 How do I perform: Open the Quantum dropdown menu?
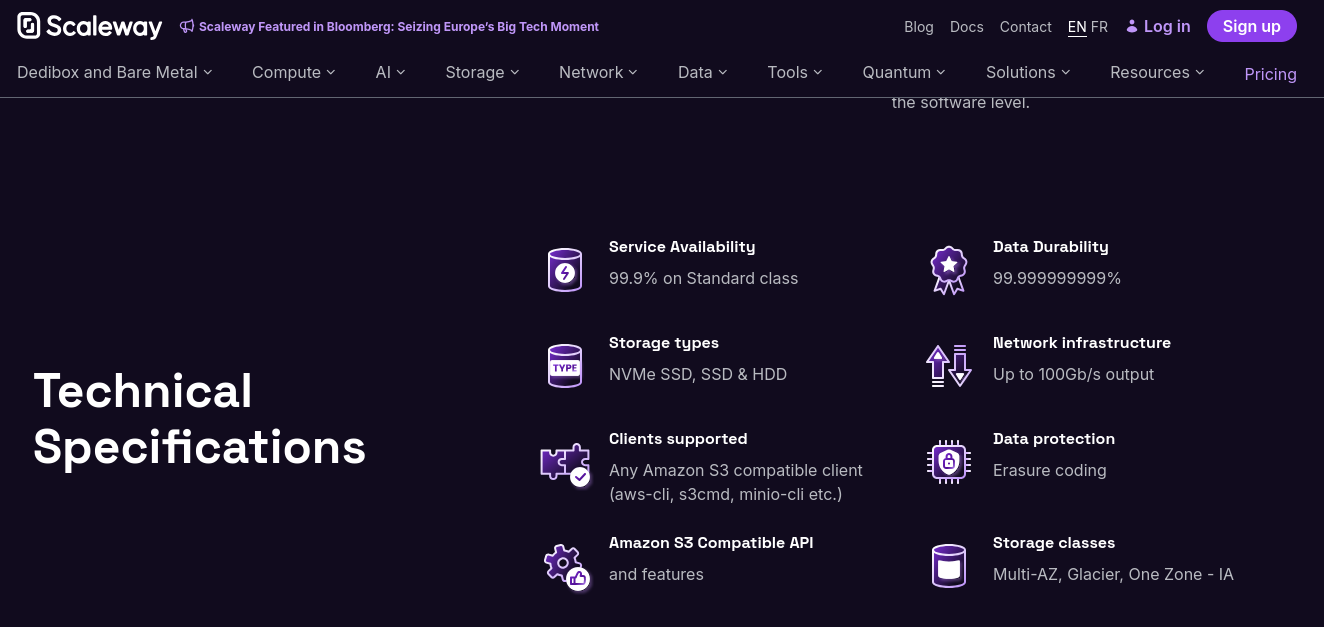point(904,72)
